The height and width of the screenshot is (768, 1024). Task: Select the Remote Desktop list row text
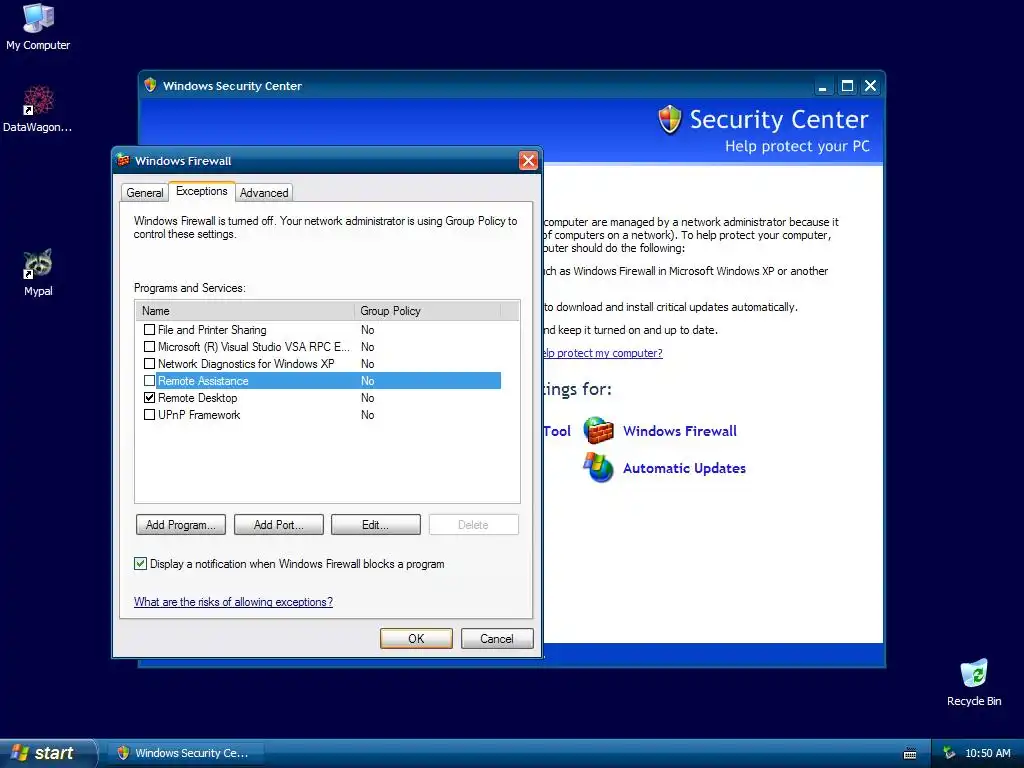click(197, 398)
